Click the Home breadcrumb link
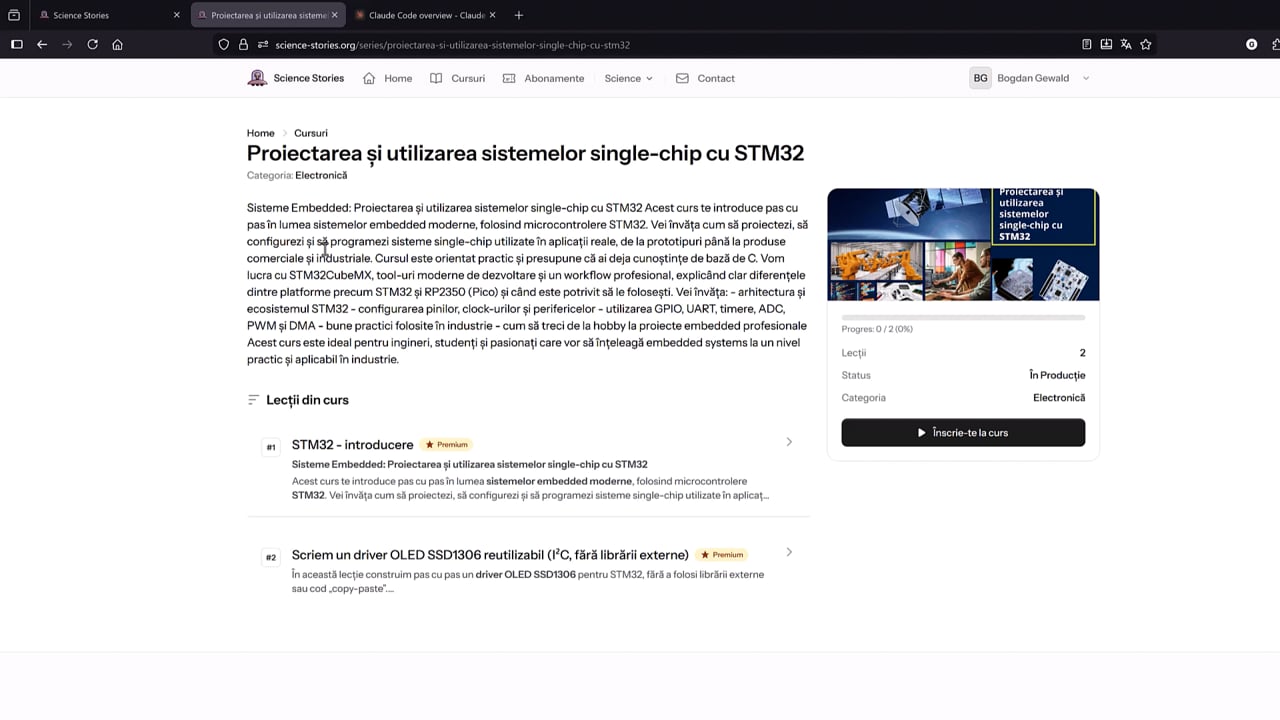 tap(260, 133)
